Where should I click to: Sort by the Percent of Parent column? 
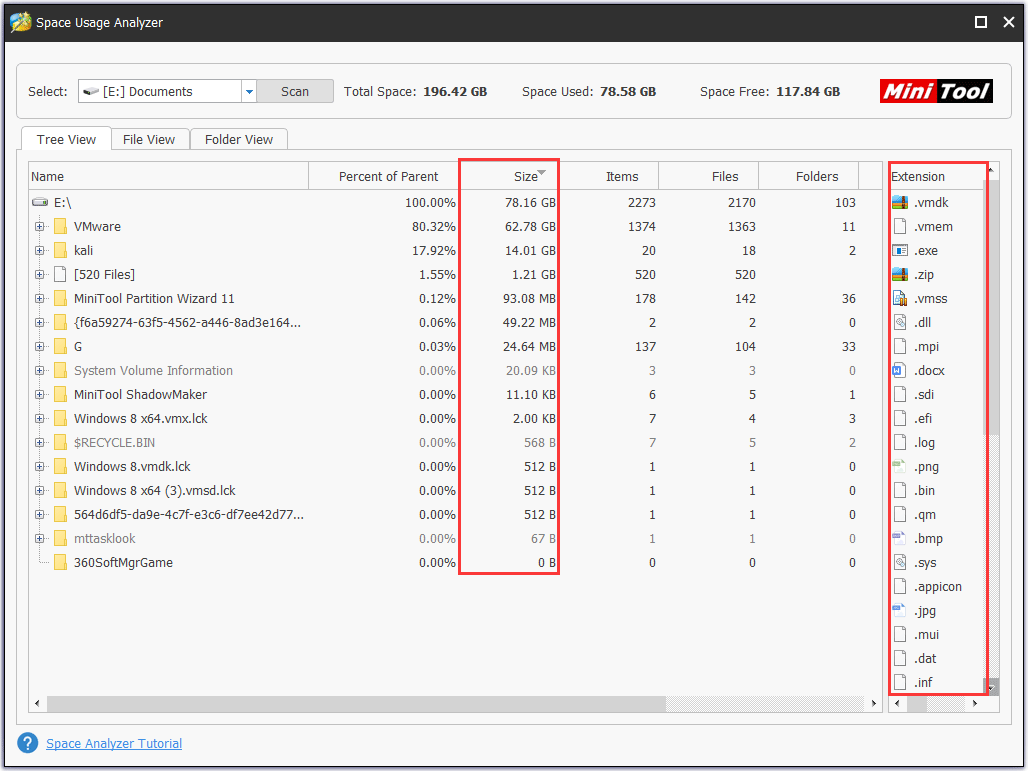[384, 176]
